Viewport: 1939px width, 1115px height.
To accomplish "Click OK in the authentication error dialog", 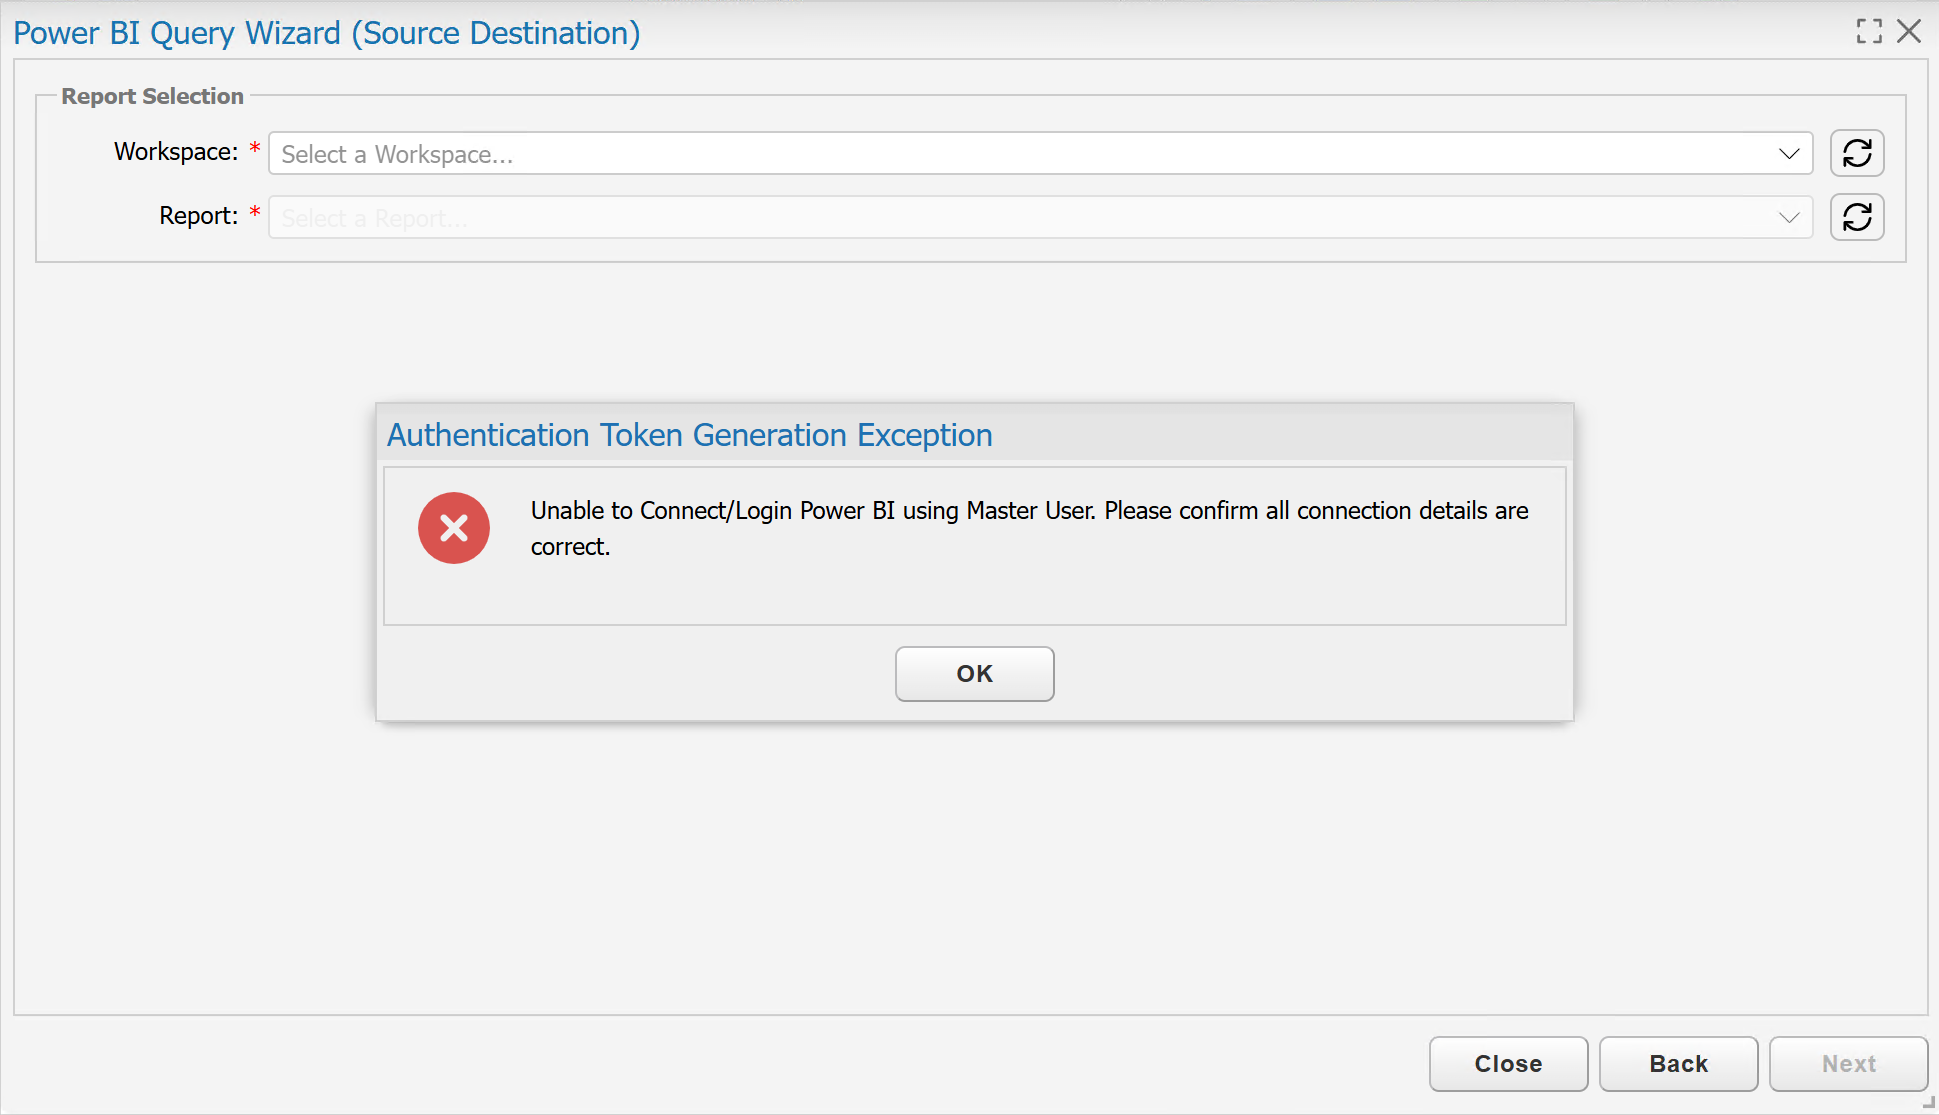I will tap(975, 674).
